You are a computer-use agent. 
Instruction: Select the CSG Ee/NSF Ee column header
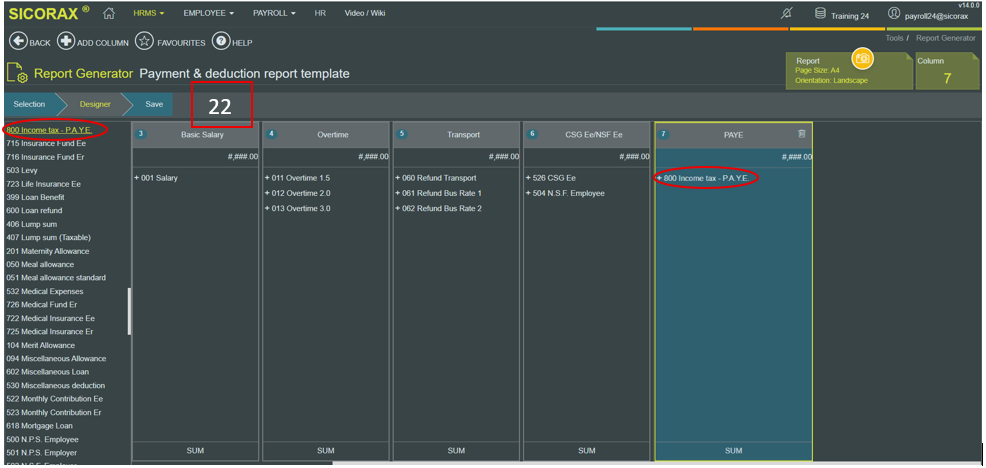tap(587, 135)
